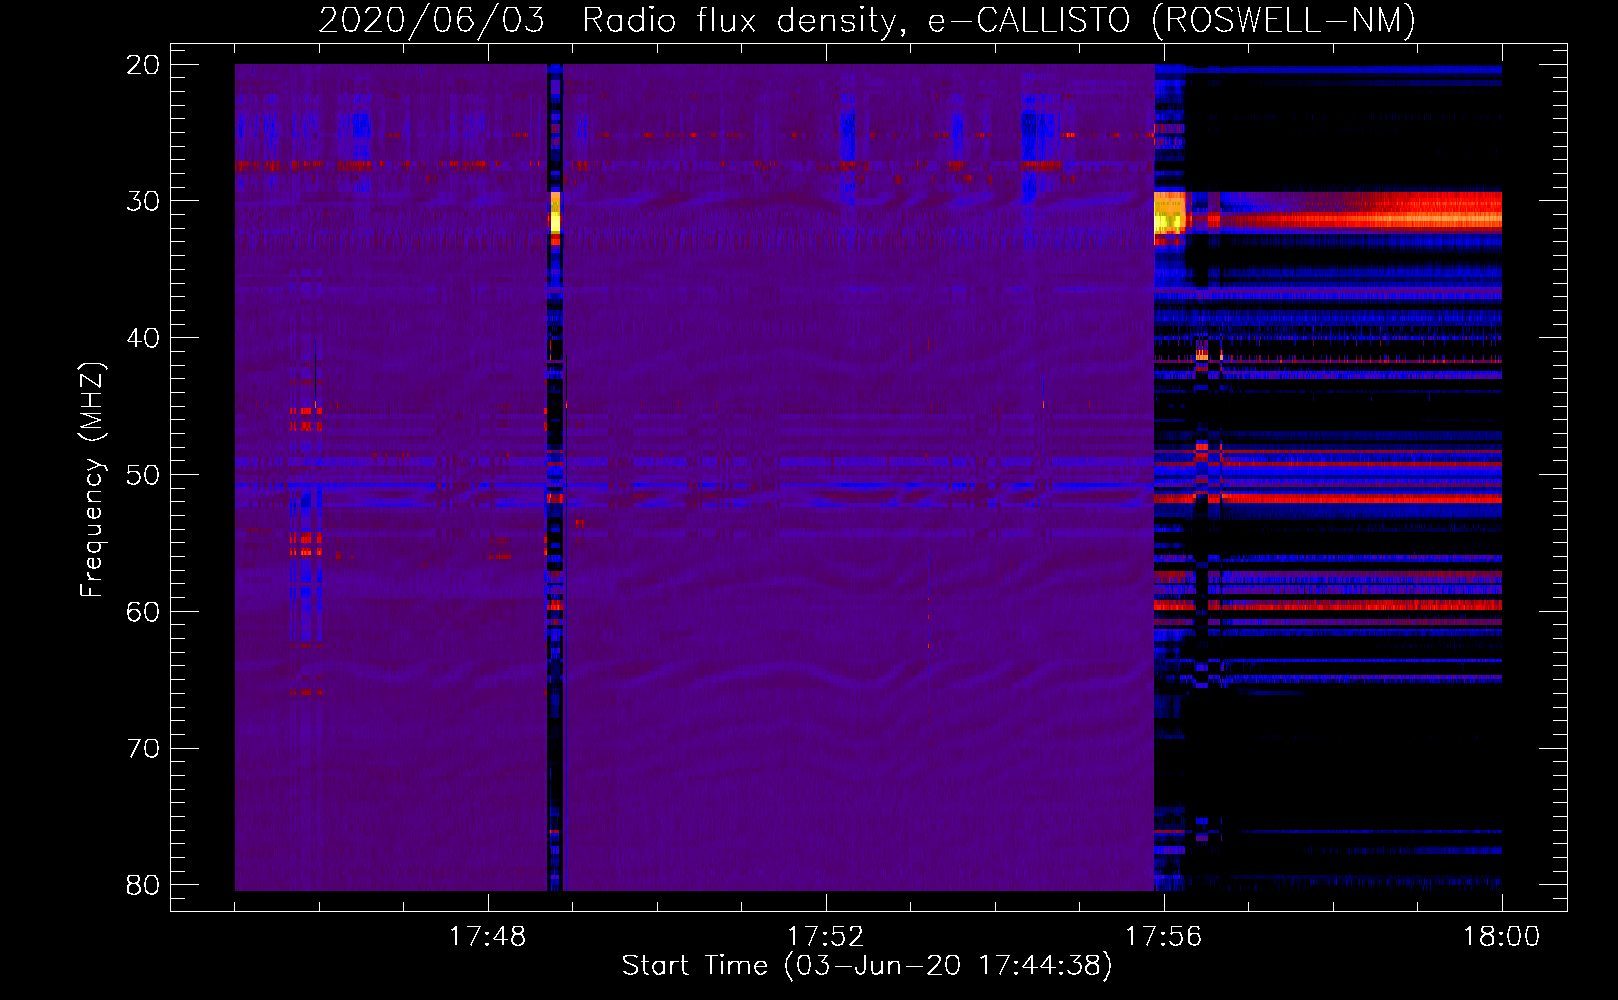Click the 17:56 time tick label
This screenshot has width=1618, height=1000.
coord(1163,937)
